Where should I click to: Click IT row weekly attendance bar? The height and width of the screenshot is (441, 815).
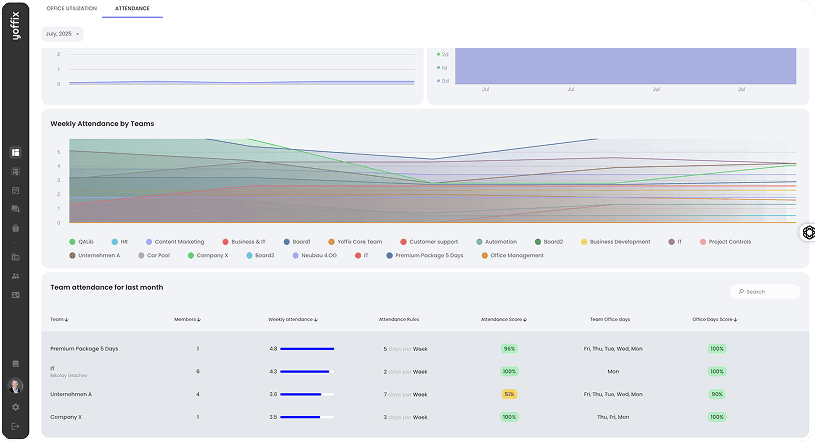(x=307, y=372)
